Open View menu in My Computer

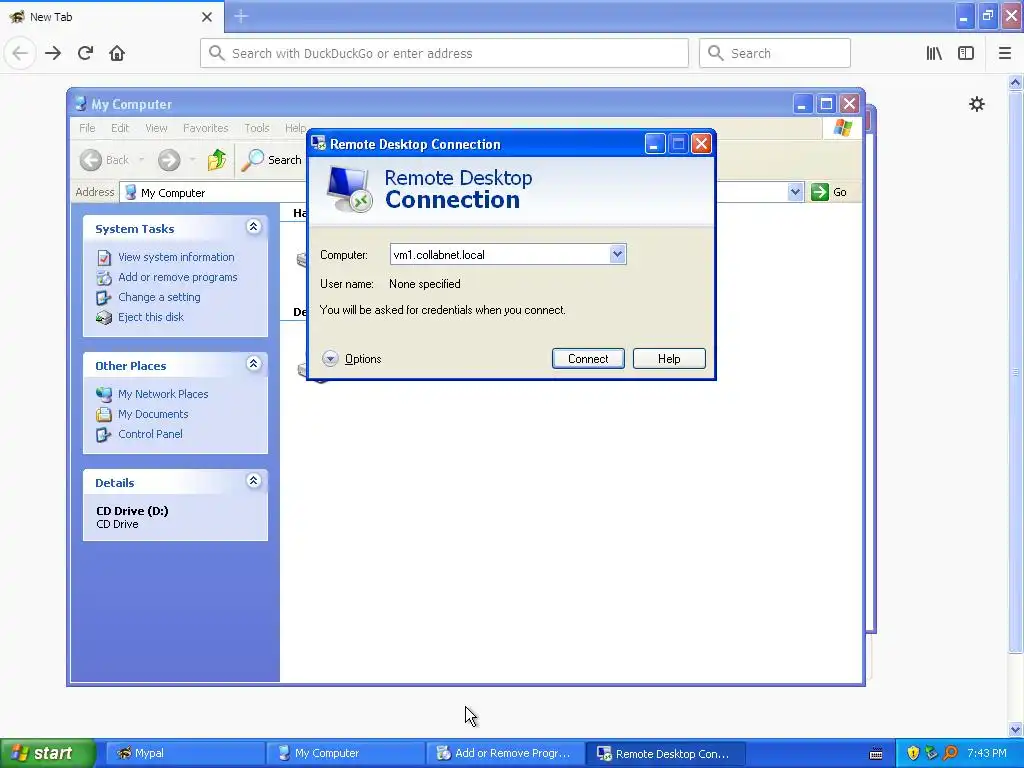[156, 128]
